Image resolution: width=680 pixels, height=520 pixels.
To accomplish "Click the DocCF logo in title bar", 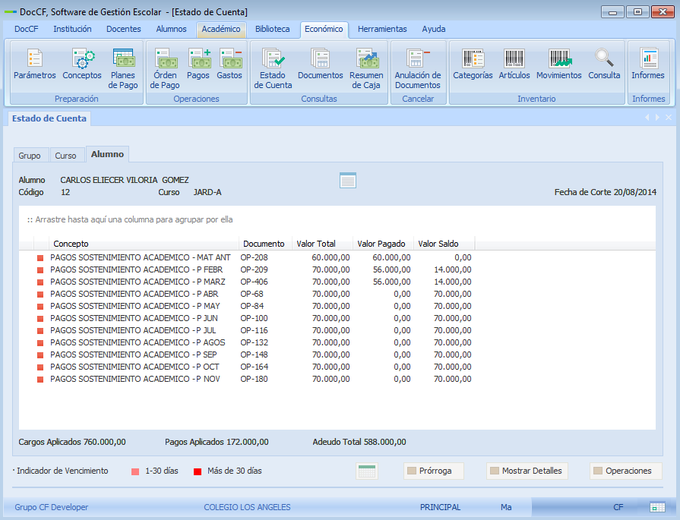I will (10, 12).
